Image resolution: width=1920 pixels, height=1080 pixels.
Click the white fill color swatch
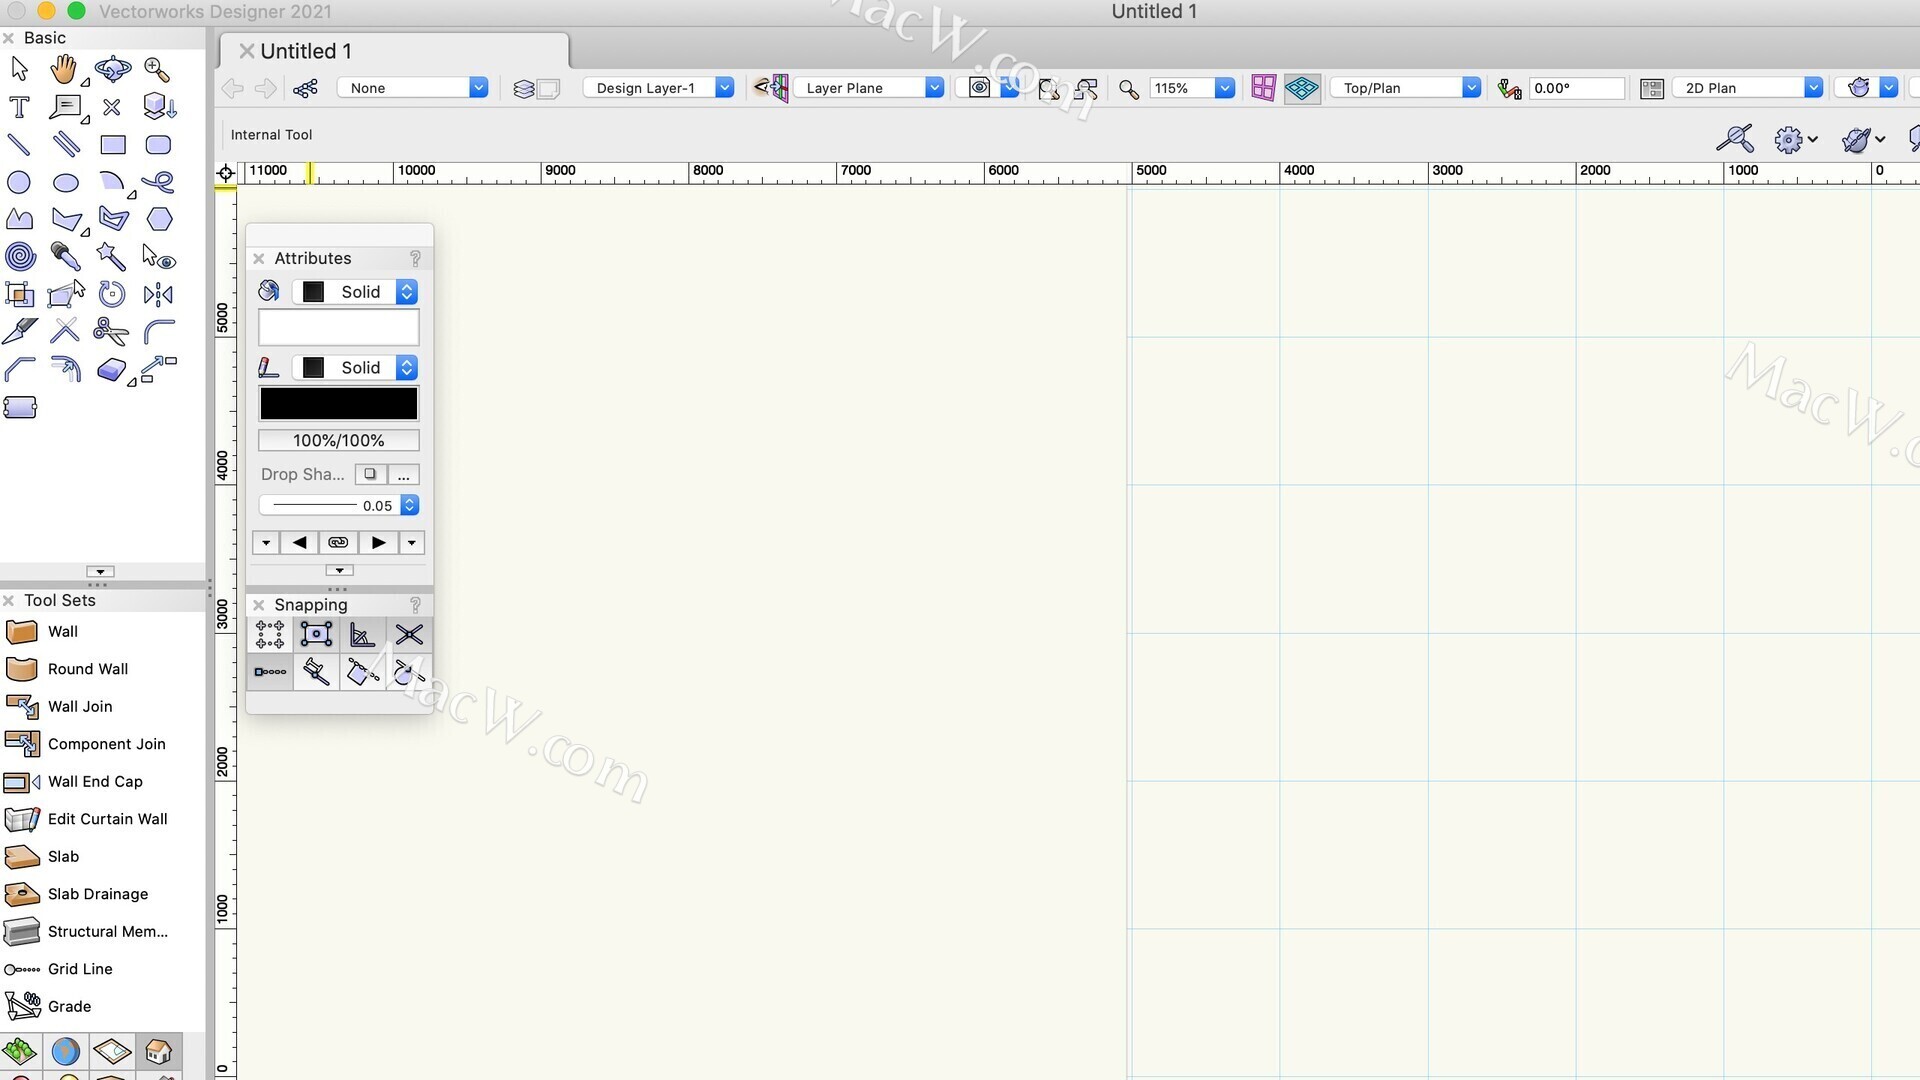[x=339, y=328]
